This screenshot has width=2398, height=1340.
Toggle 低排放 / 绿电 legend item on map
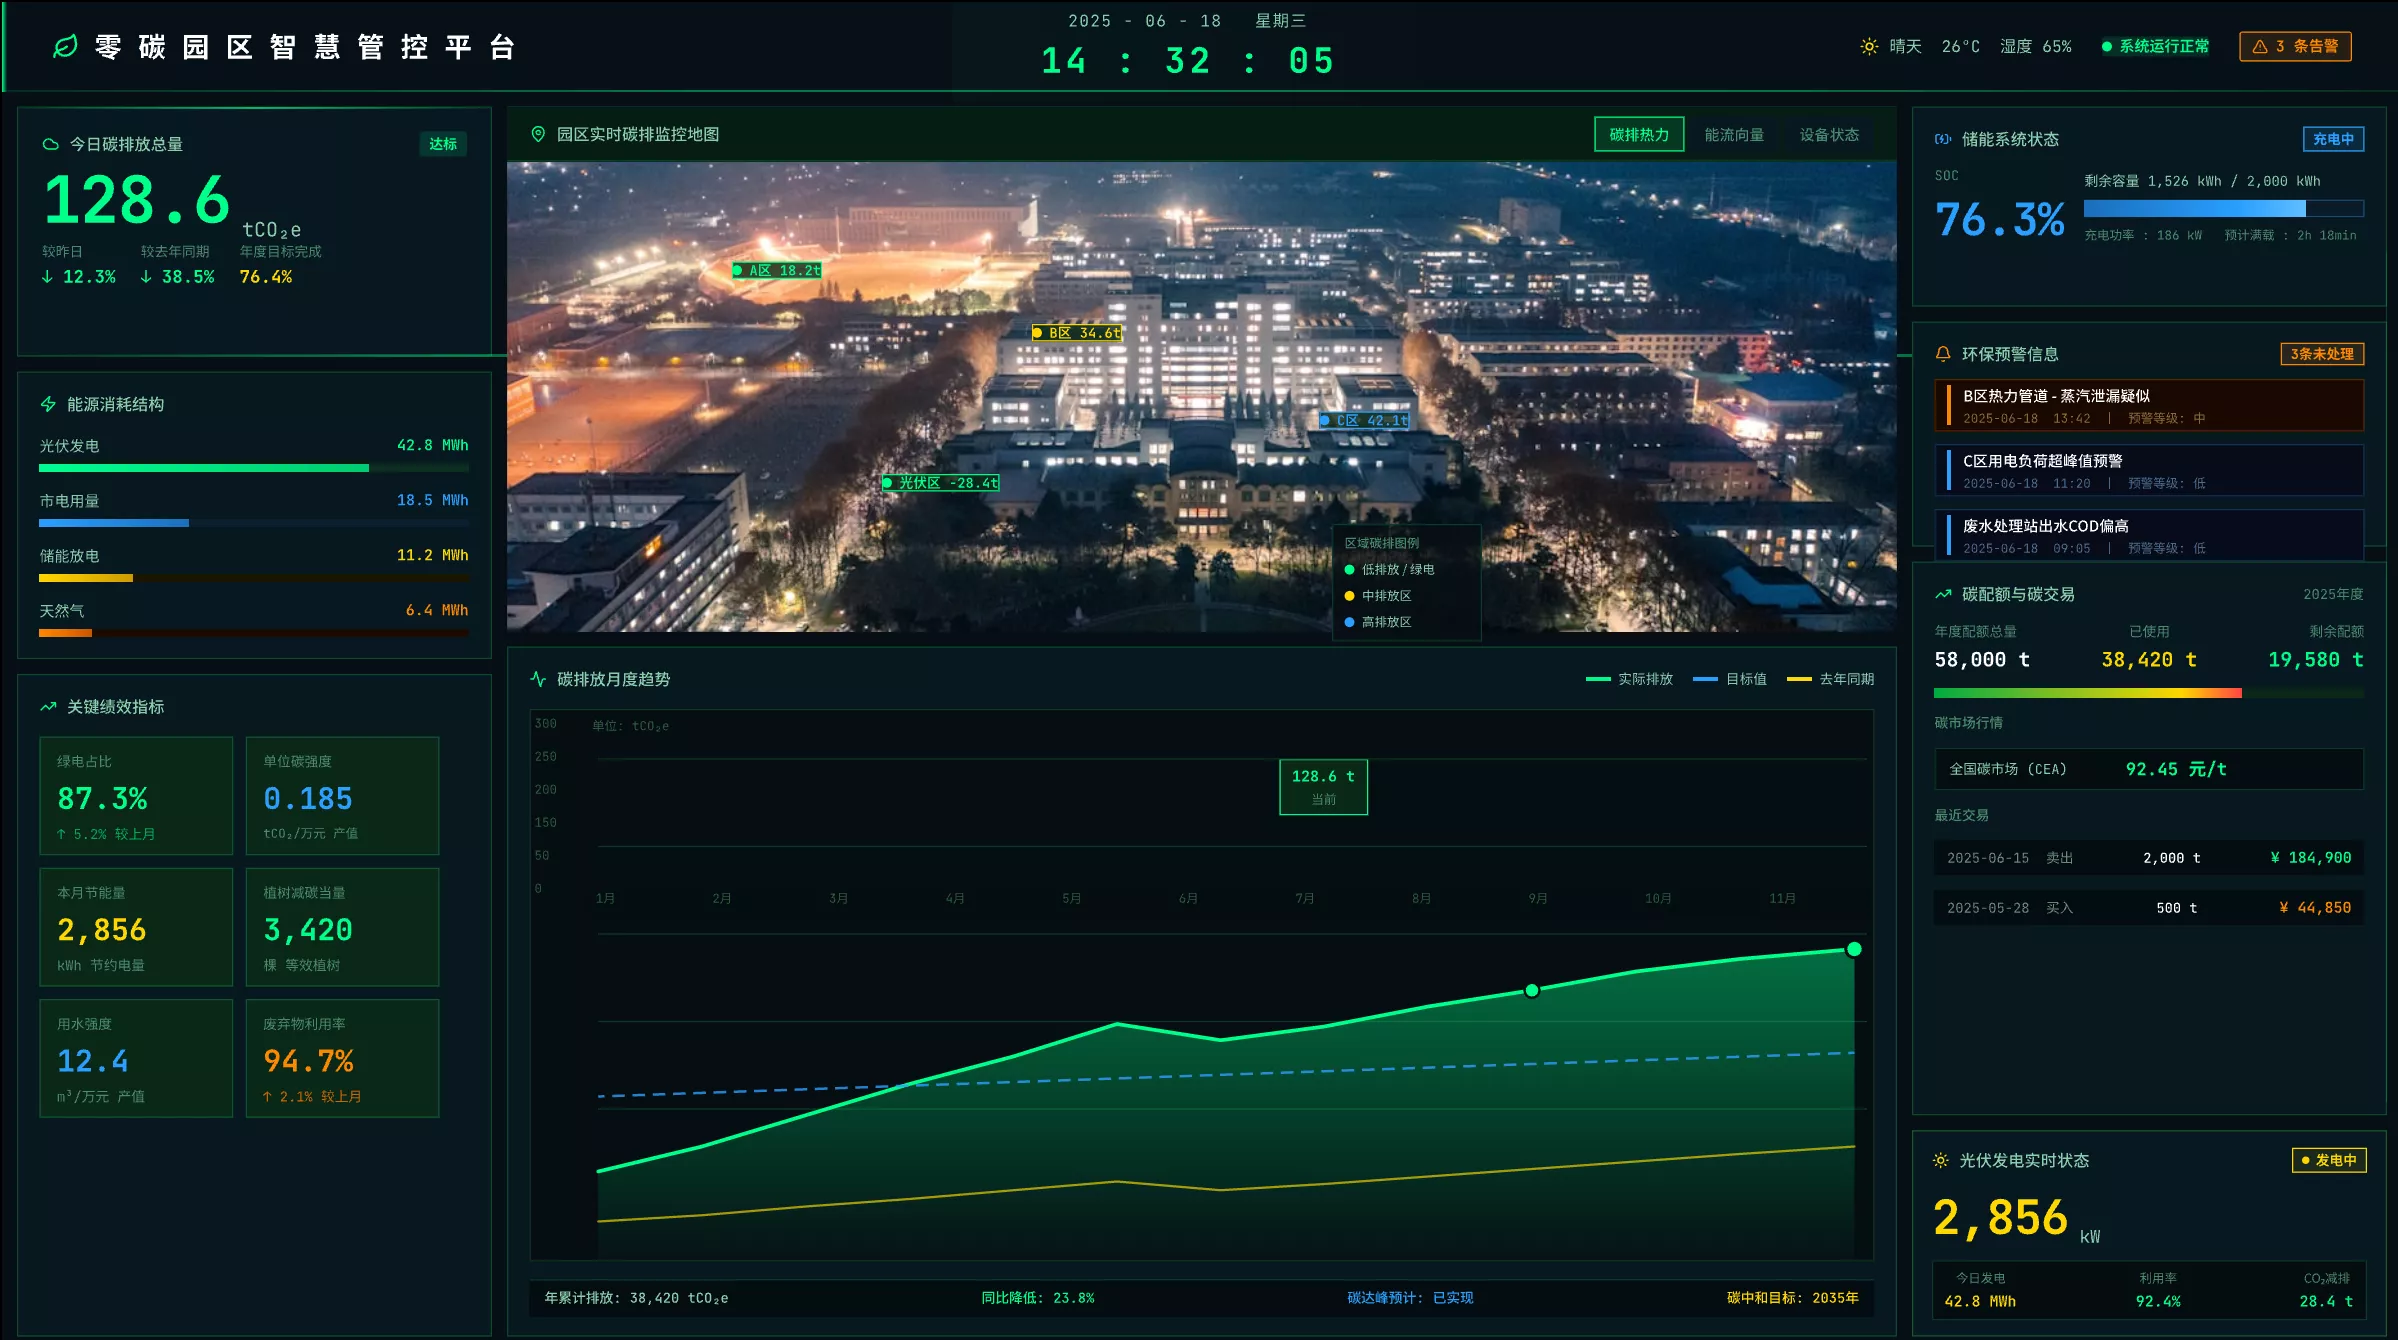tap(1389, 569)
